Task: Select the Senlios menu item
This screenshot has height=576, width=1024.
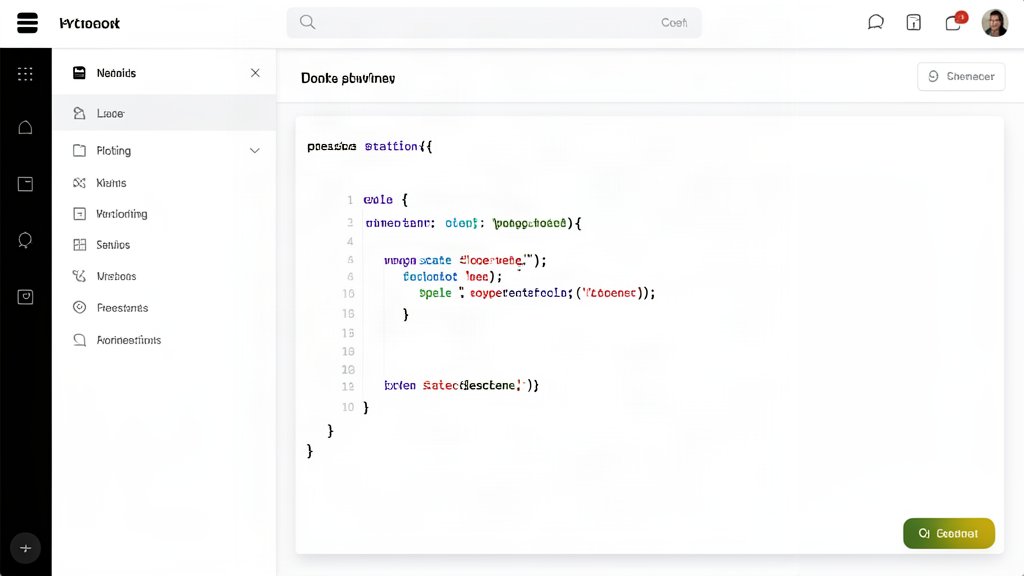Action: (x=164, y=245)
